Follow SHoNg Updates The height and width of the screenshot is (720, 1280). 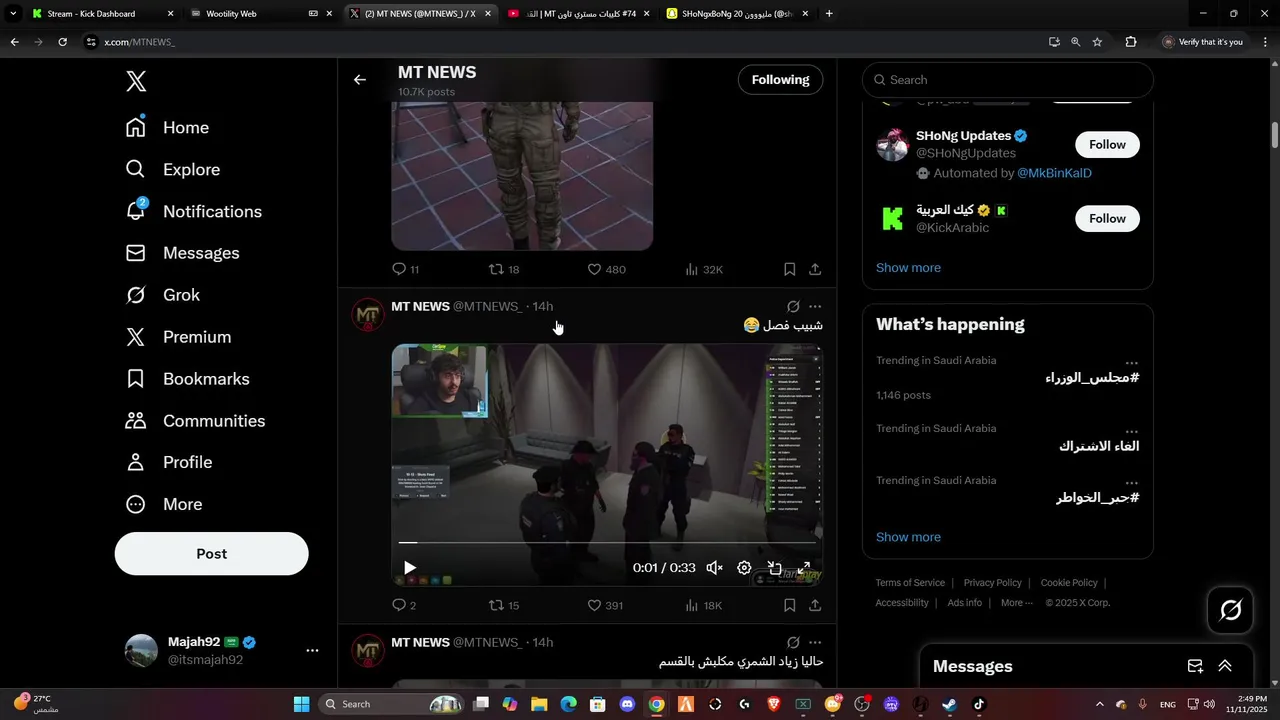click(1107, 145)
